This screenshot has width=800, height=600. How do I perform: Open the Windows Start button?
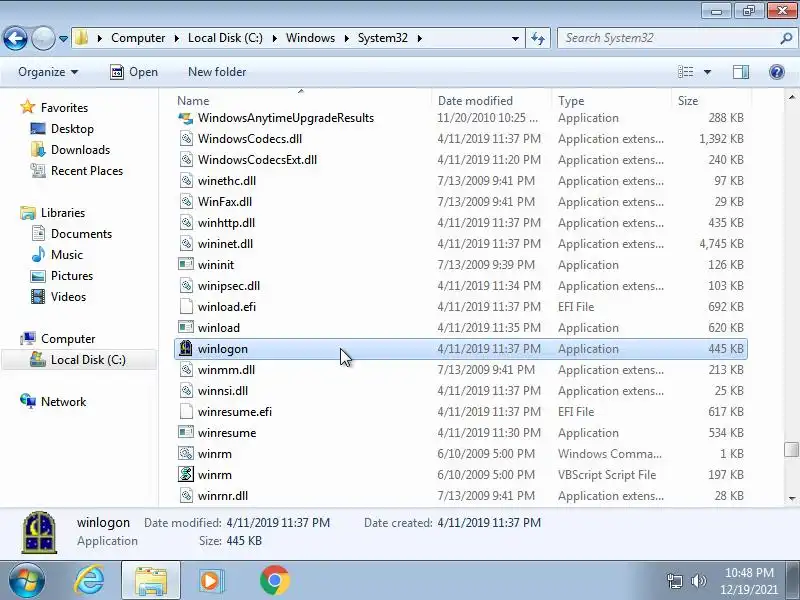pyautogui.click(x=27, y=581)
